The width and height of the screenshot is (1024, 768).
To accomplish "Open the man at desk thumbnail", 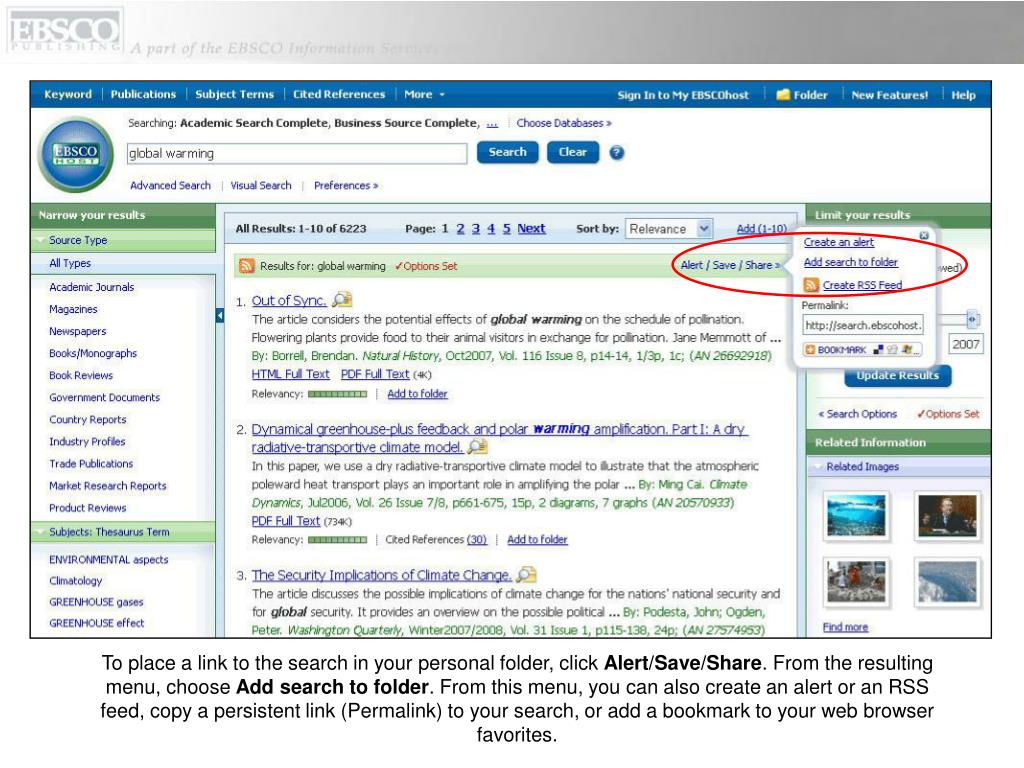I will 947,515.
